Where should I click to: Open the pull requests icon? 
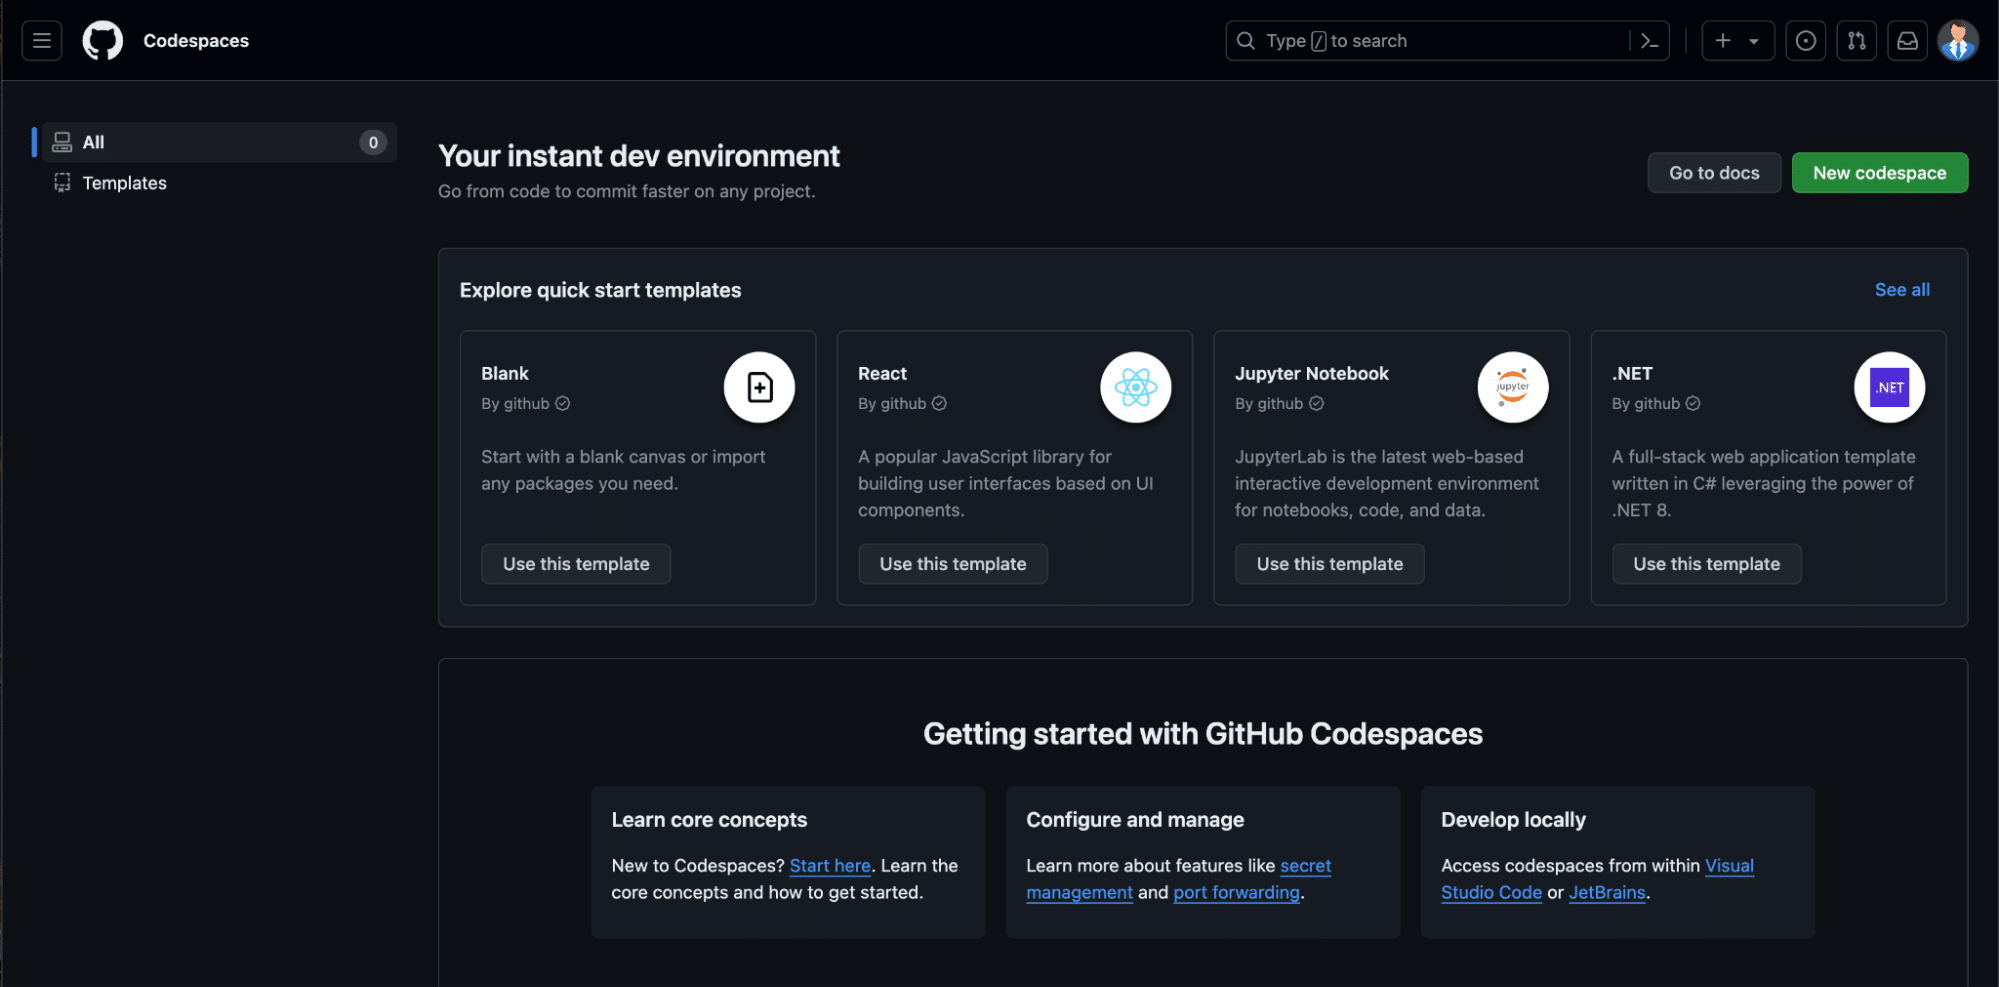1856,40
